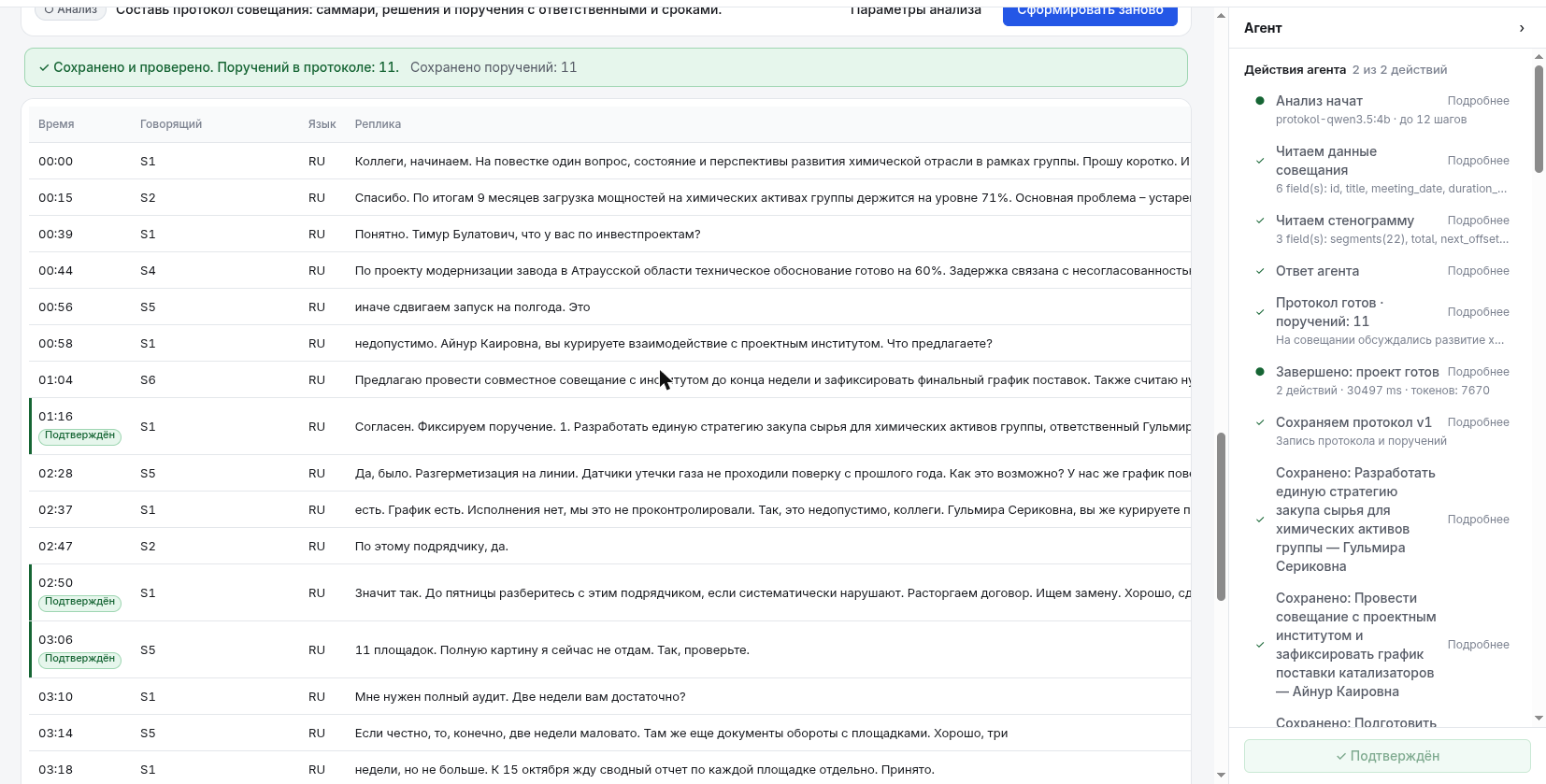Click speaker S6 in the 01:04 row

148,380
